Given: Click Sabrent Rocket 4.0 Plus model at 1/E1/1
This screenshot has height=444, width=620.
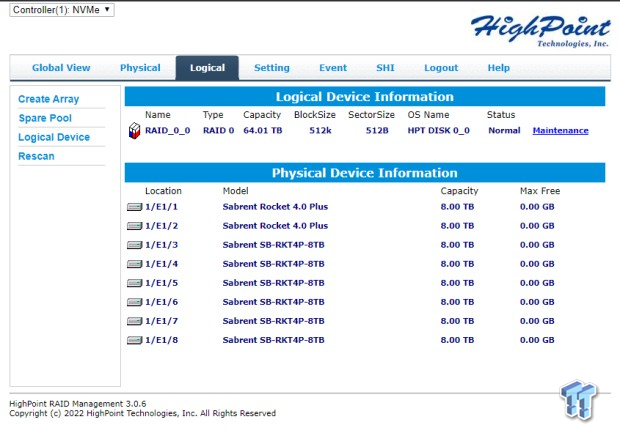Looking at the screenshot, I should [275, 207].
